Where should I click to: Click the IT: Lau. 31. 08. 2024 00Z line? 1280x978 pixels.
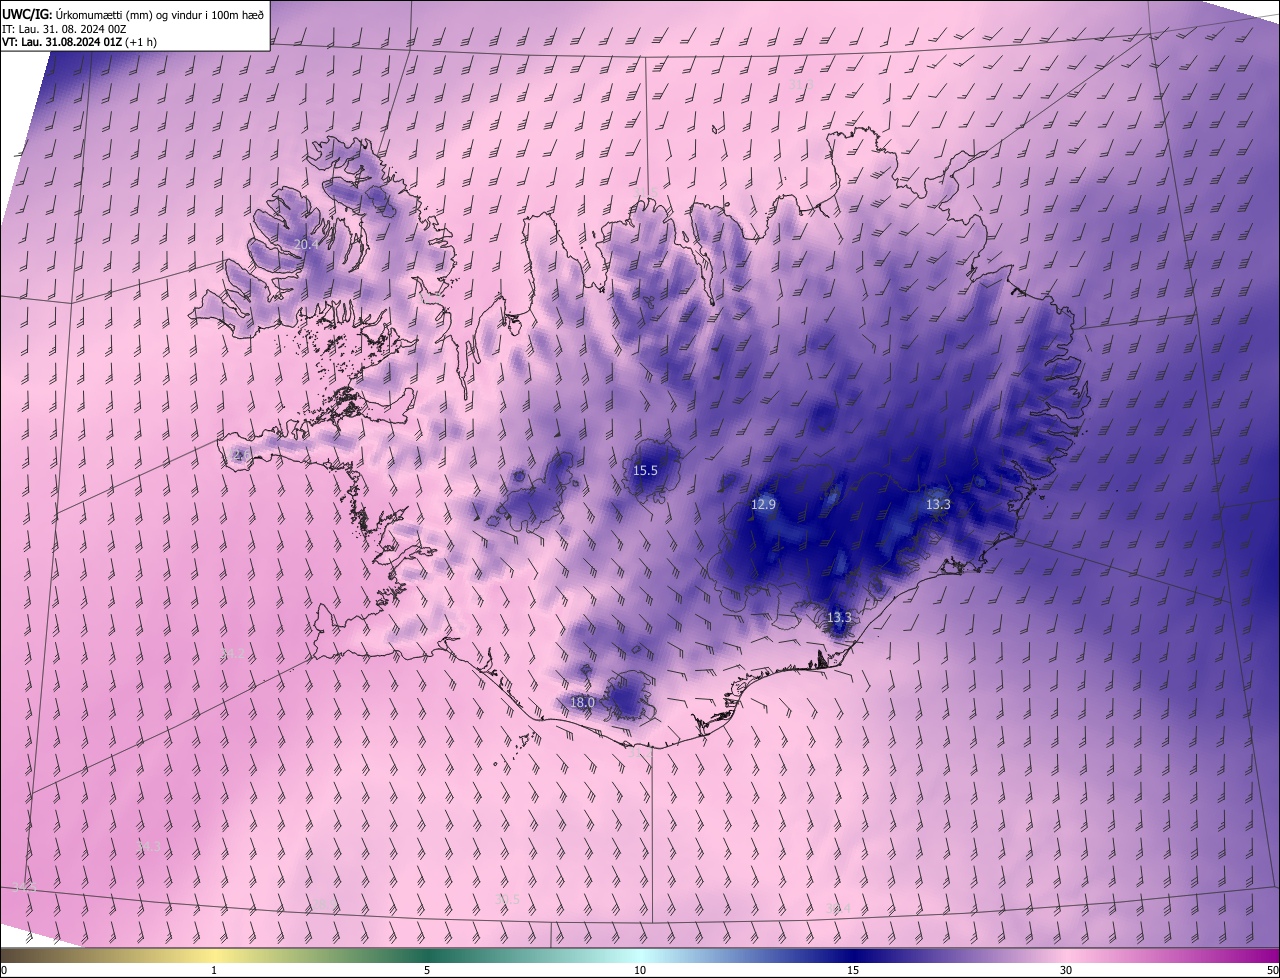pyautogui.click(x=64, y=28)
